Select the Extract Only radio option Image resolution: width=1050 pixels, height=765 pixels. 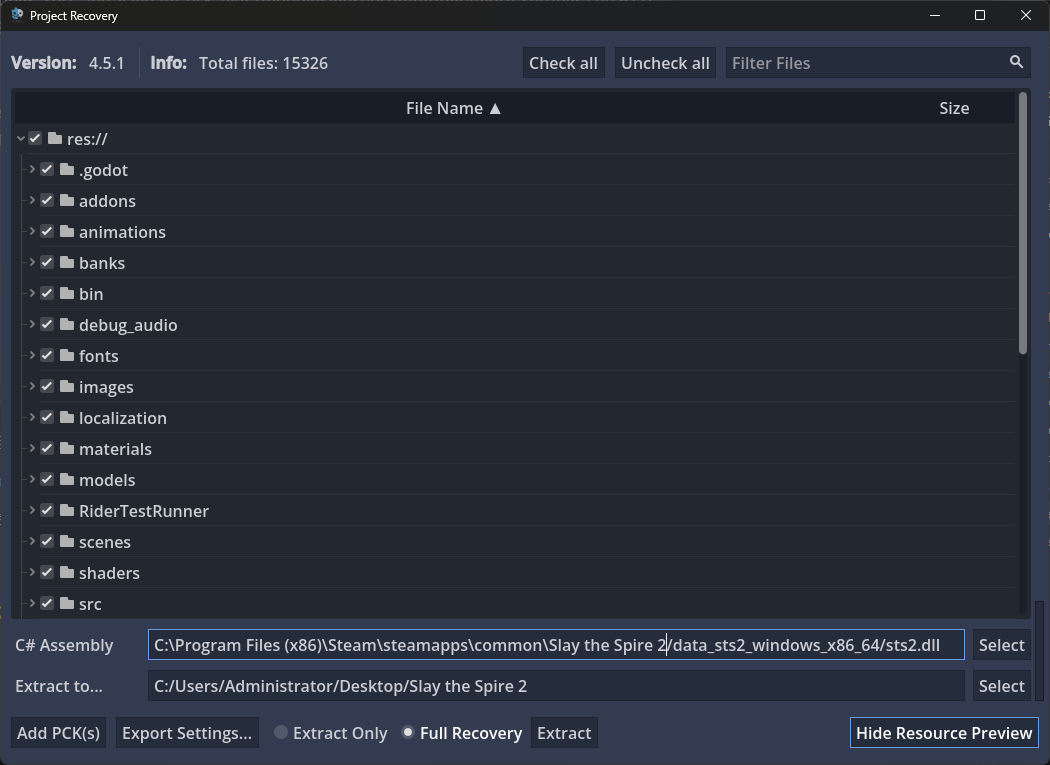tap(281, 733)
